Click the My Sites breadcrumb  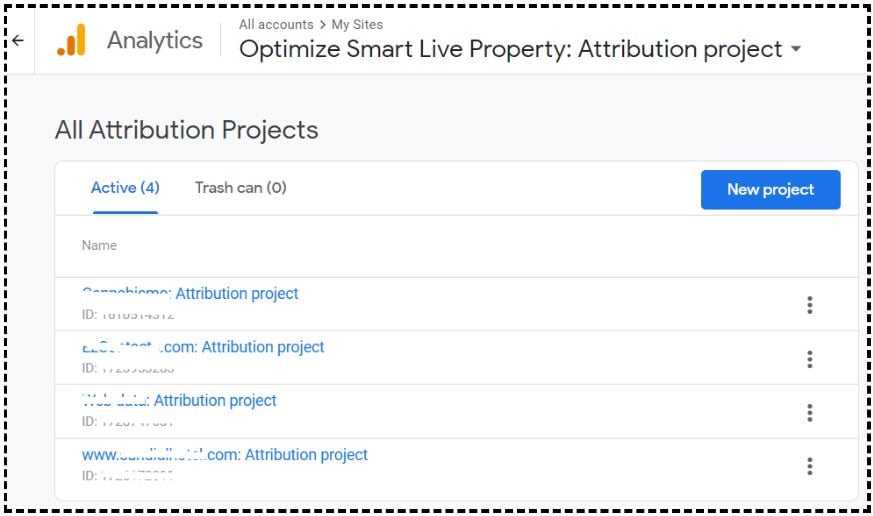[x=357, y=24]
